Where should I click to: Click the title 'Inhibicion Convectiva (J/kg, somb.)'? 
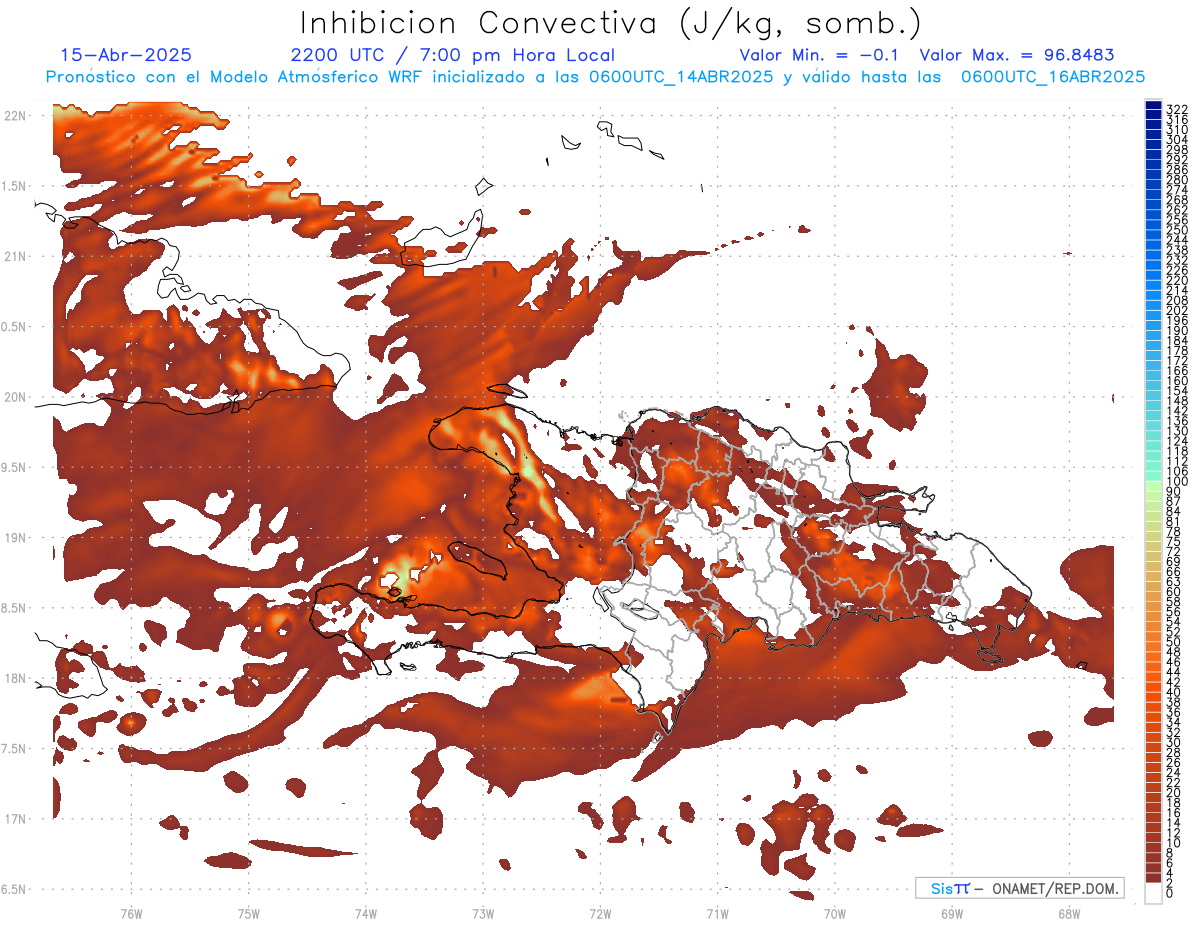click(611, 23)
